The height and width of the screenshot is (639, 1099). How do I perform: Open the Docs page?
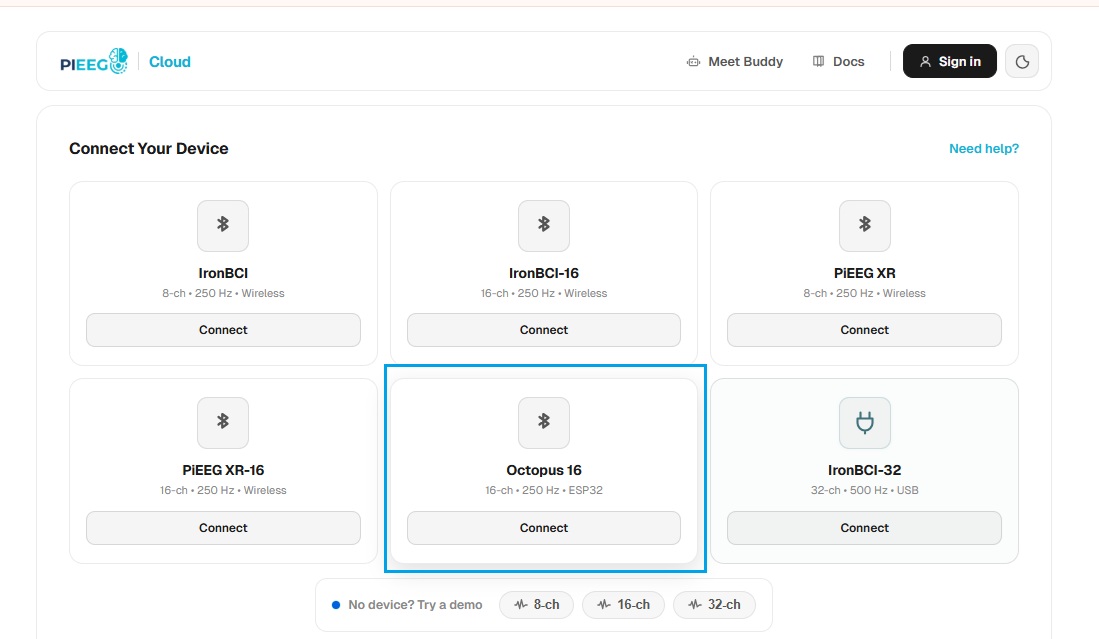coord(838,62)
